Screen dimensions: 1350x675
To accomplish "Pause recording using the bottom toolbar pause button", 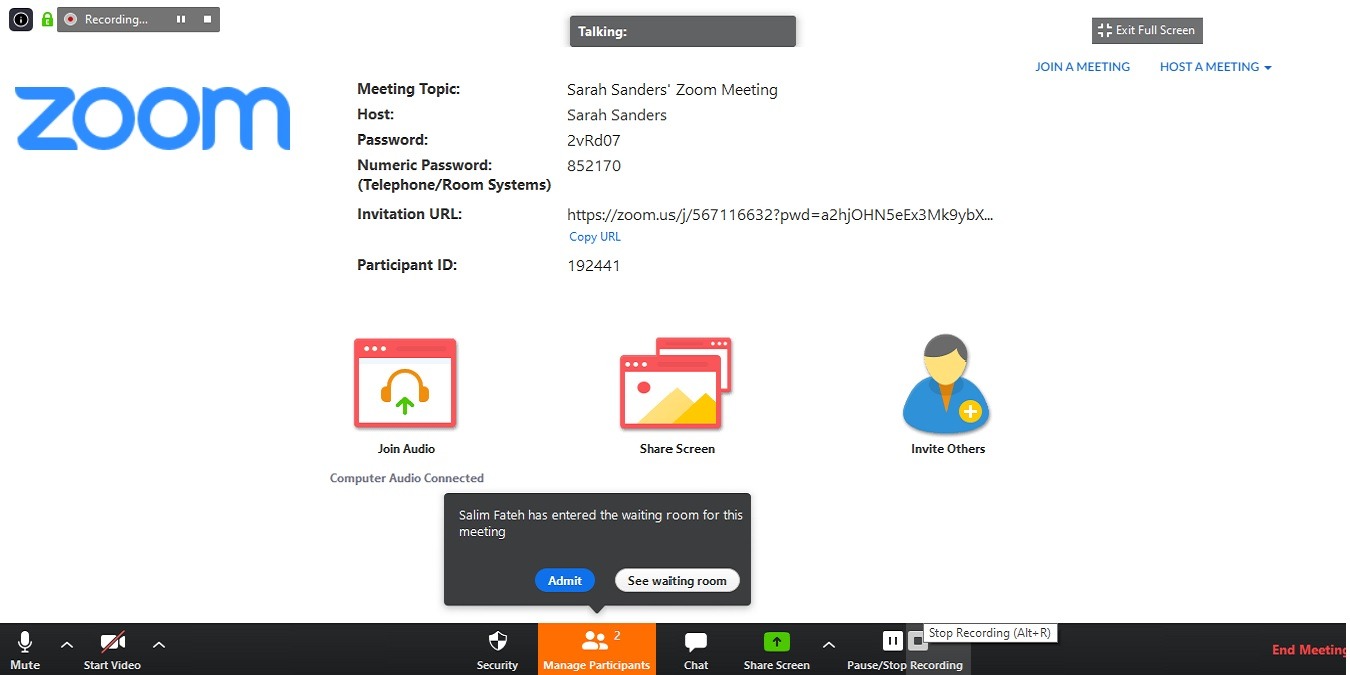I will (x=891, y=641).
